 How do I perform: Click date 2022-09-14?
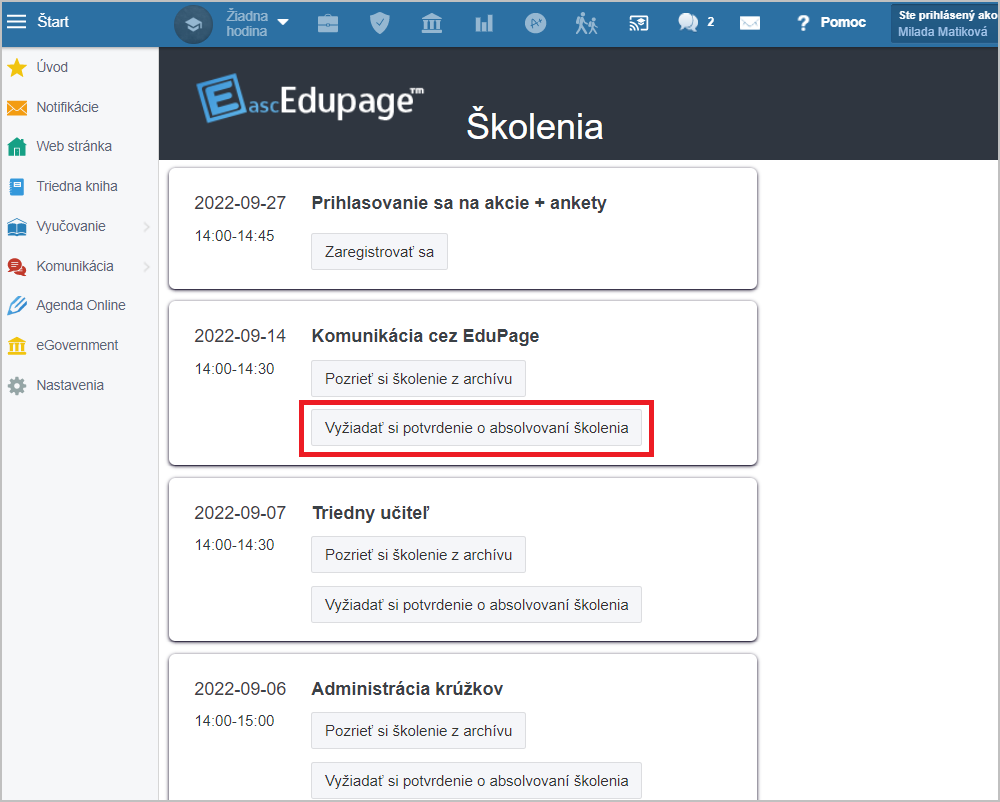[240, 336]
